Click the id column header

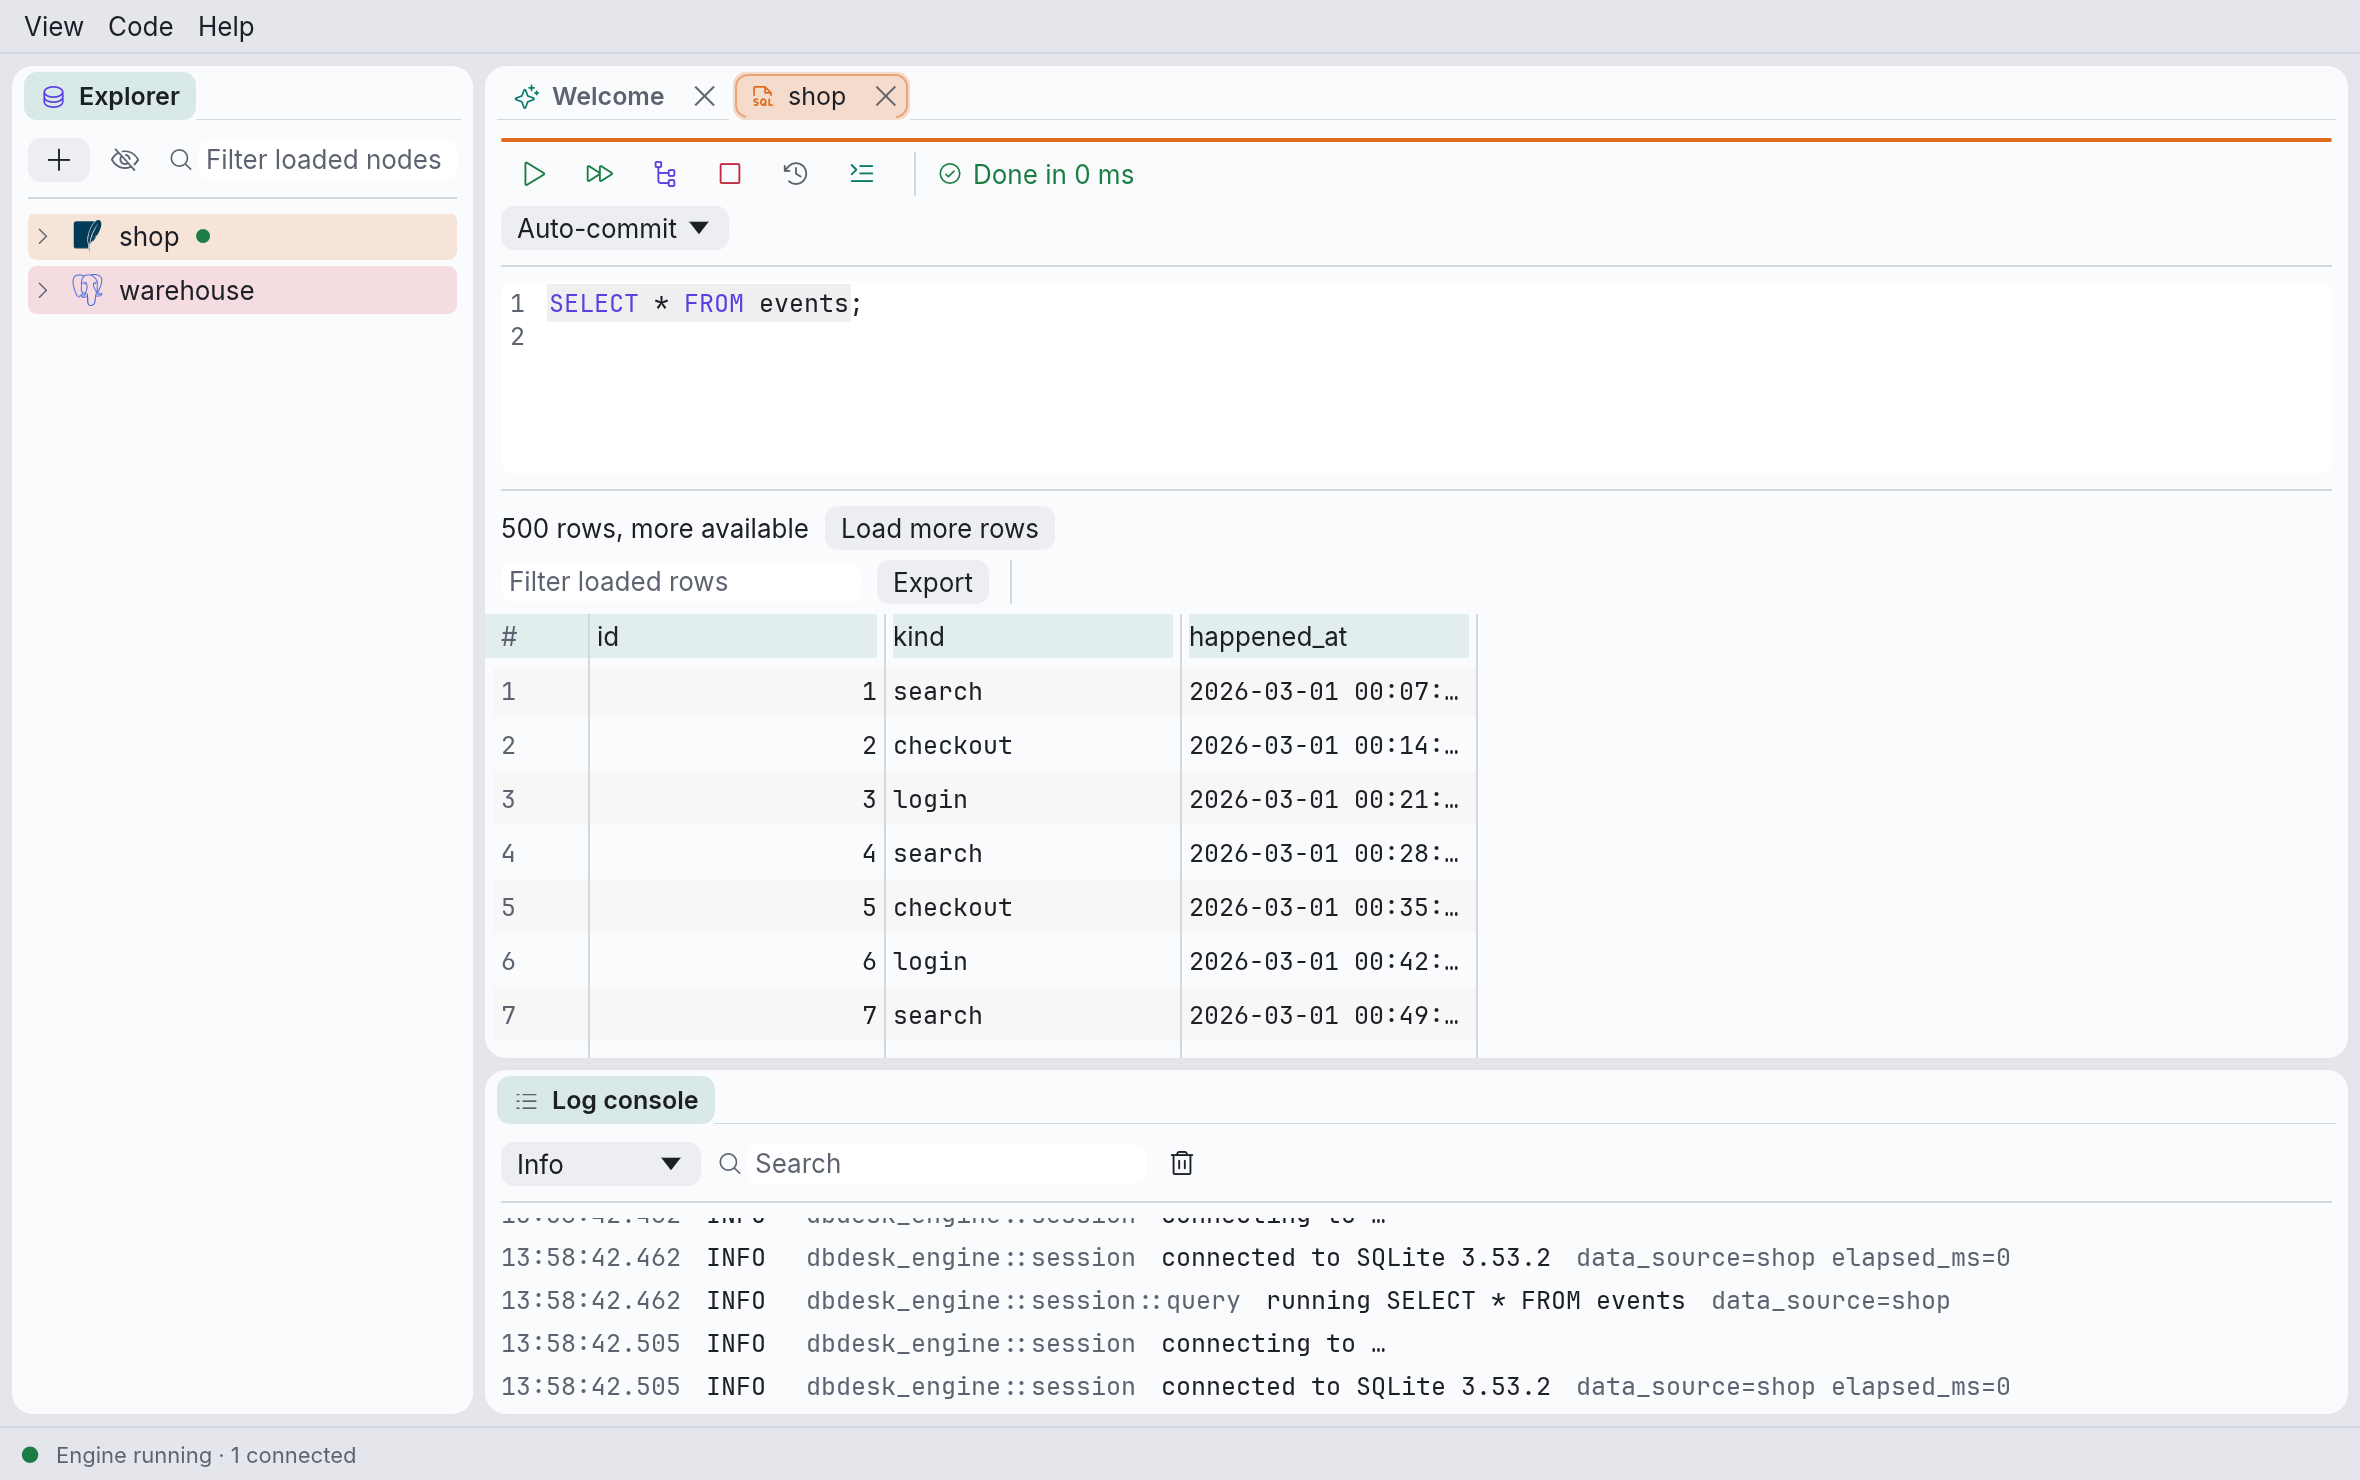[733, 636]
